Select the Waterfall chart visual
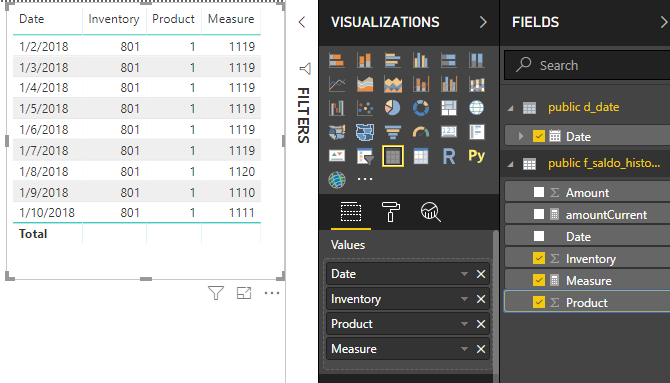The image size is (670, 383). pyautogui.click(x=337, y=108)
